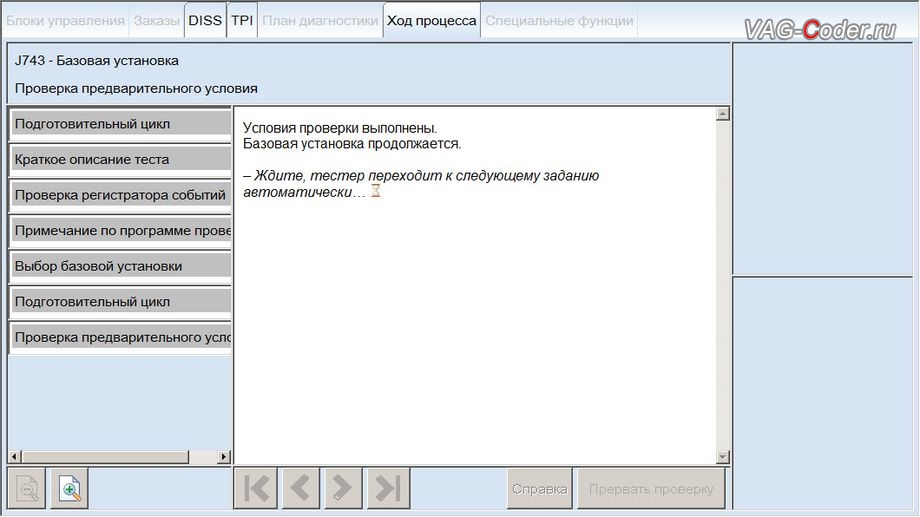Click the zoom in magnifier icon
920x517 pixels.
[x=69, y=488]
